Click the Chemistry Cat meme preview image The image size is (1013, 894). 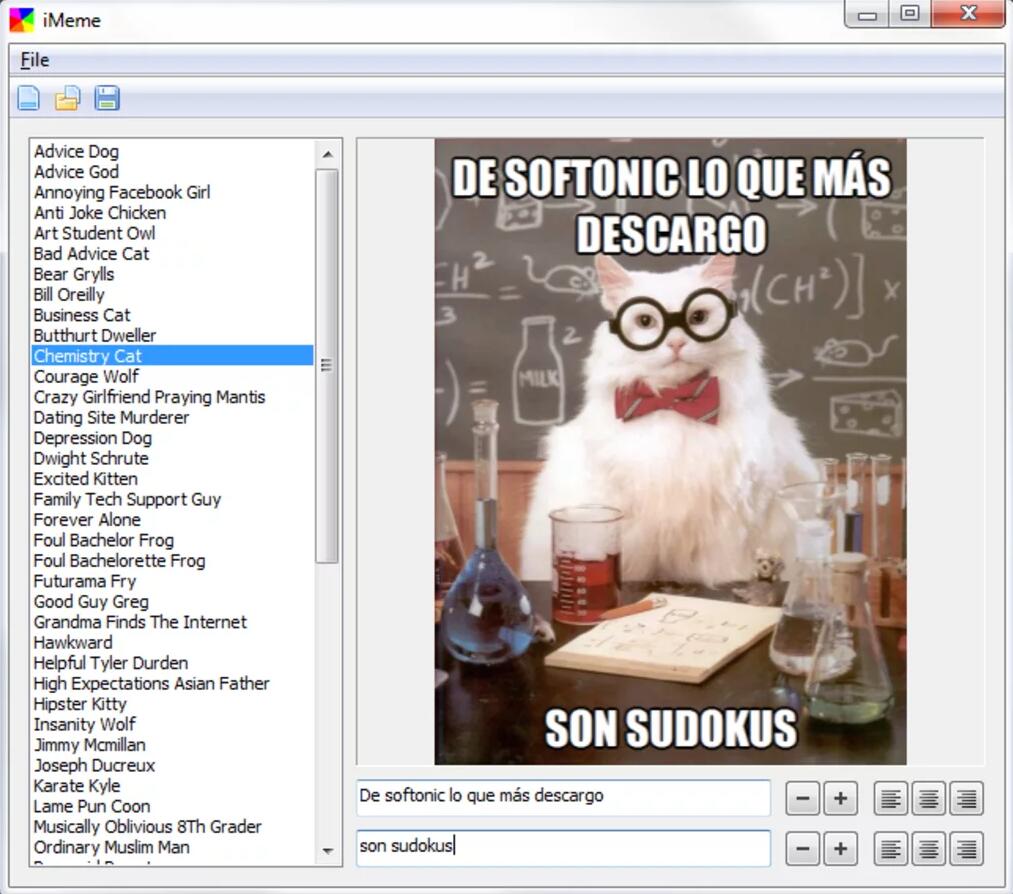[670, 452]
